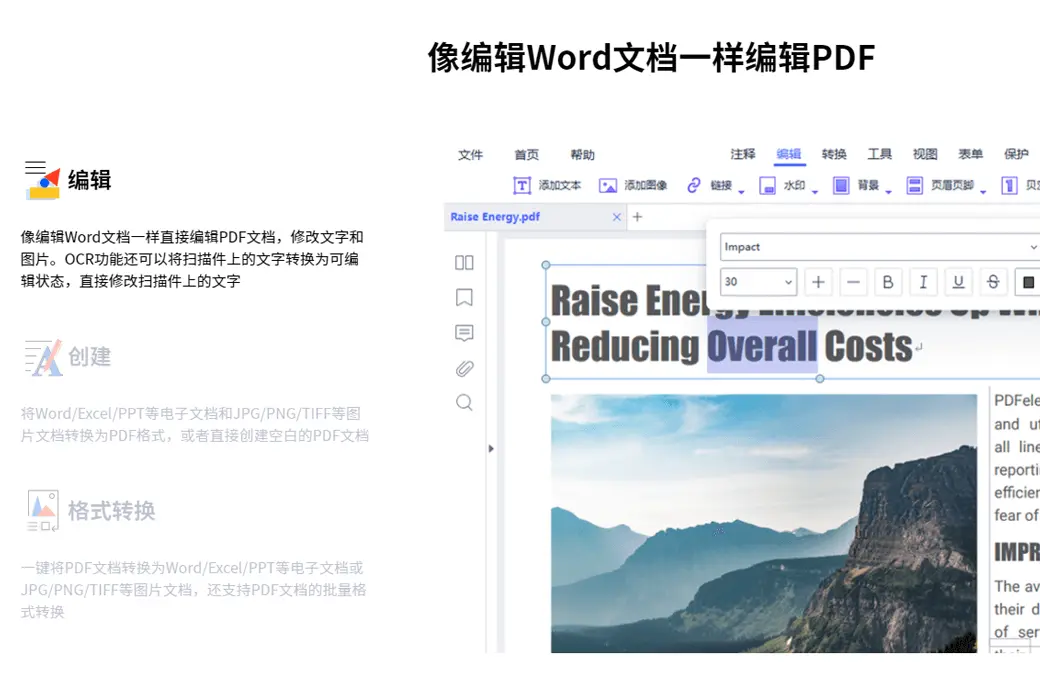Switch to the 表单 tab
Image resolution: width=1040 pixels, height=700 pixels.
click(x=970, y=154)
